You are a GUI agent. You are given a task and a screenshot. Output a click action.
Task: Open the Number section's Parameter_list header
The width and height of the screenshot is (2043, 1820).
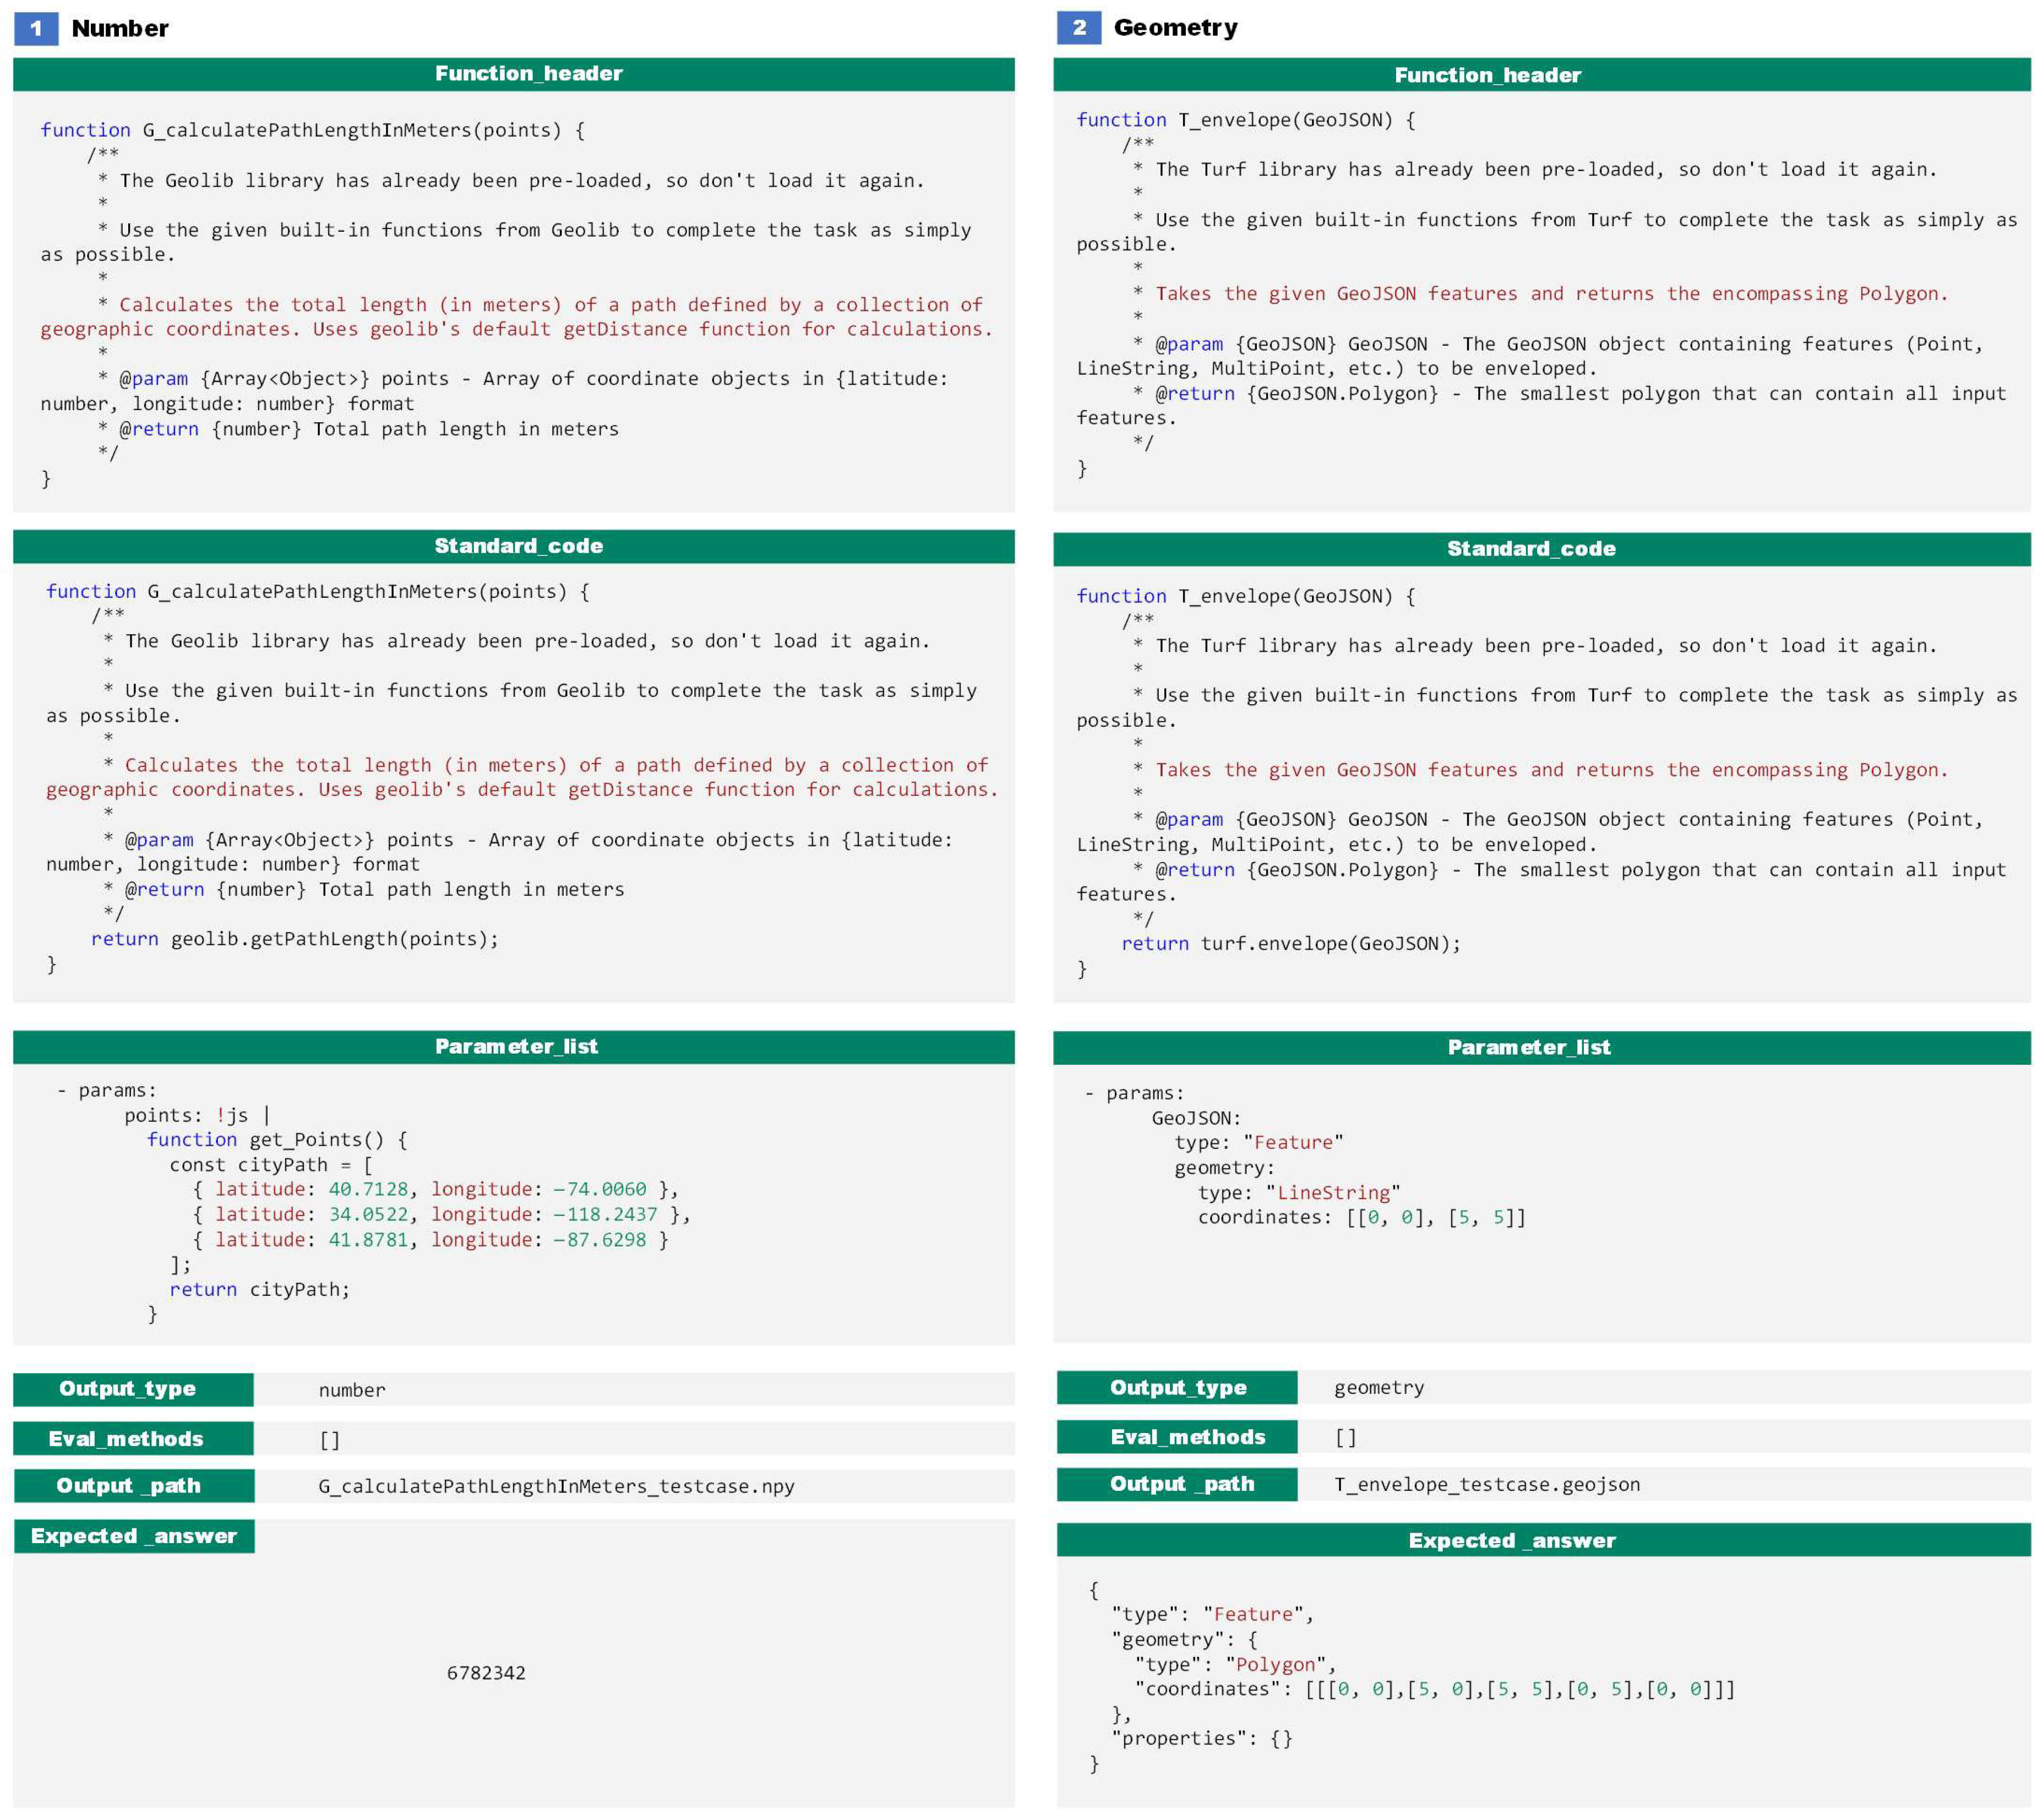point(513,1046)
